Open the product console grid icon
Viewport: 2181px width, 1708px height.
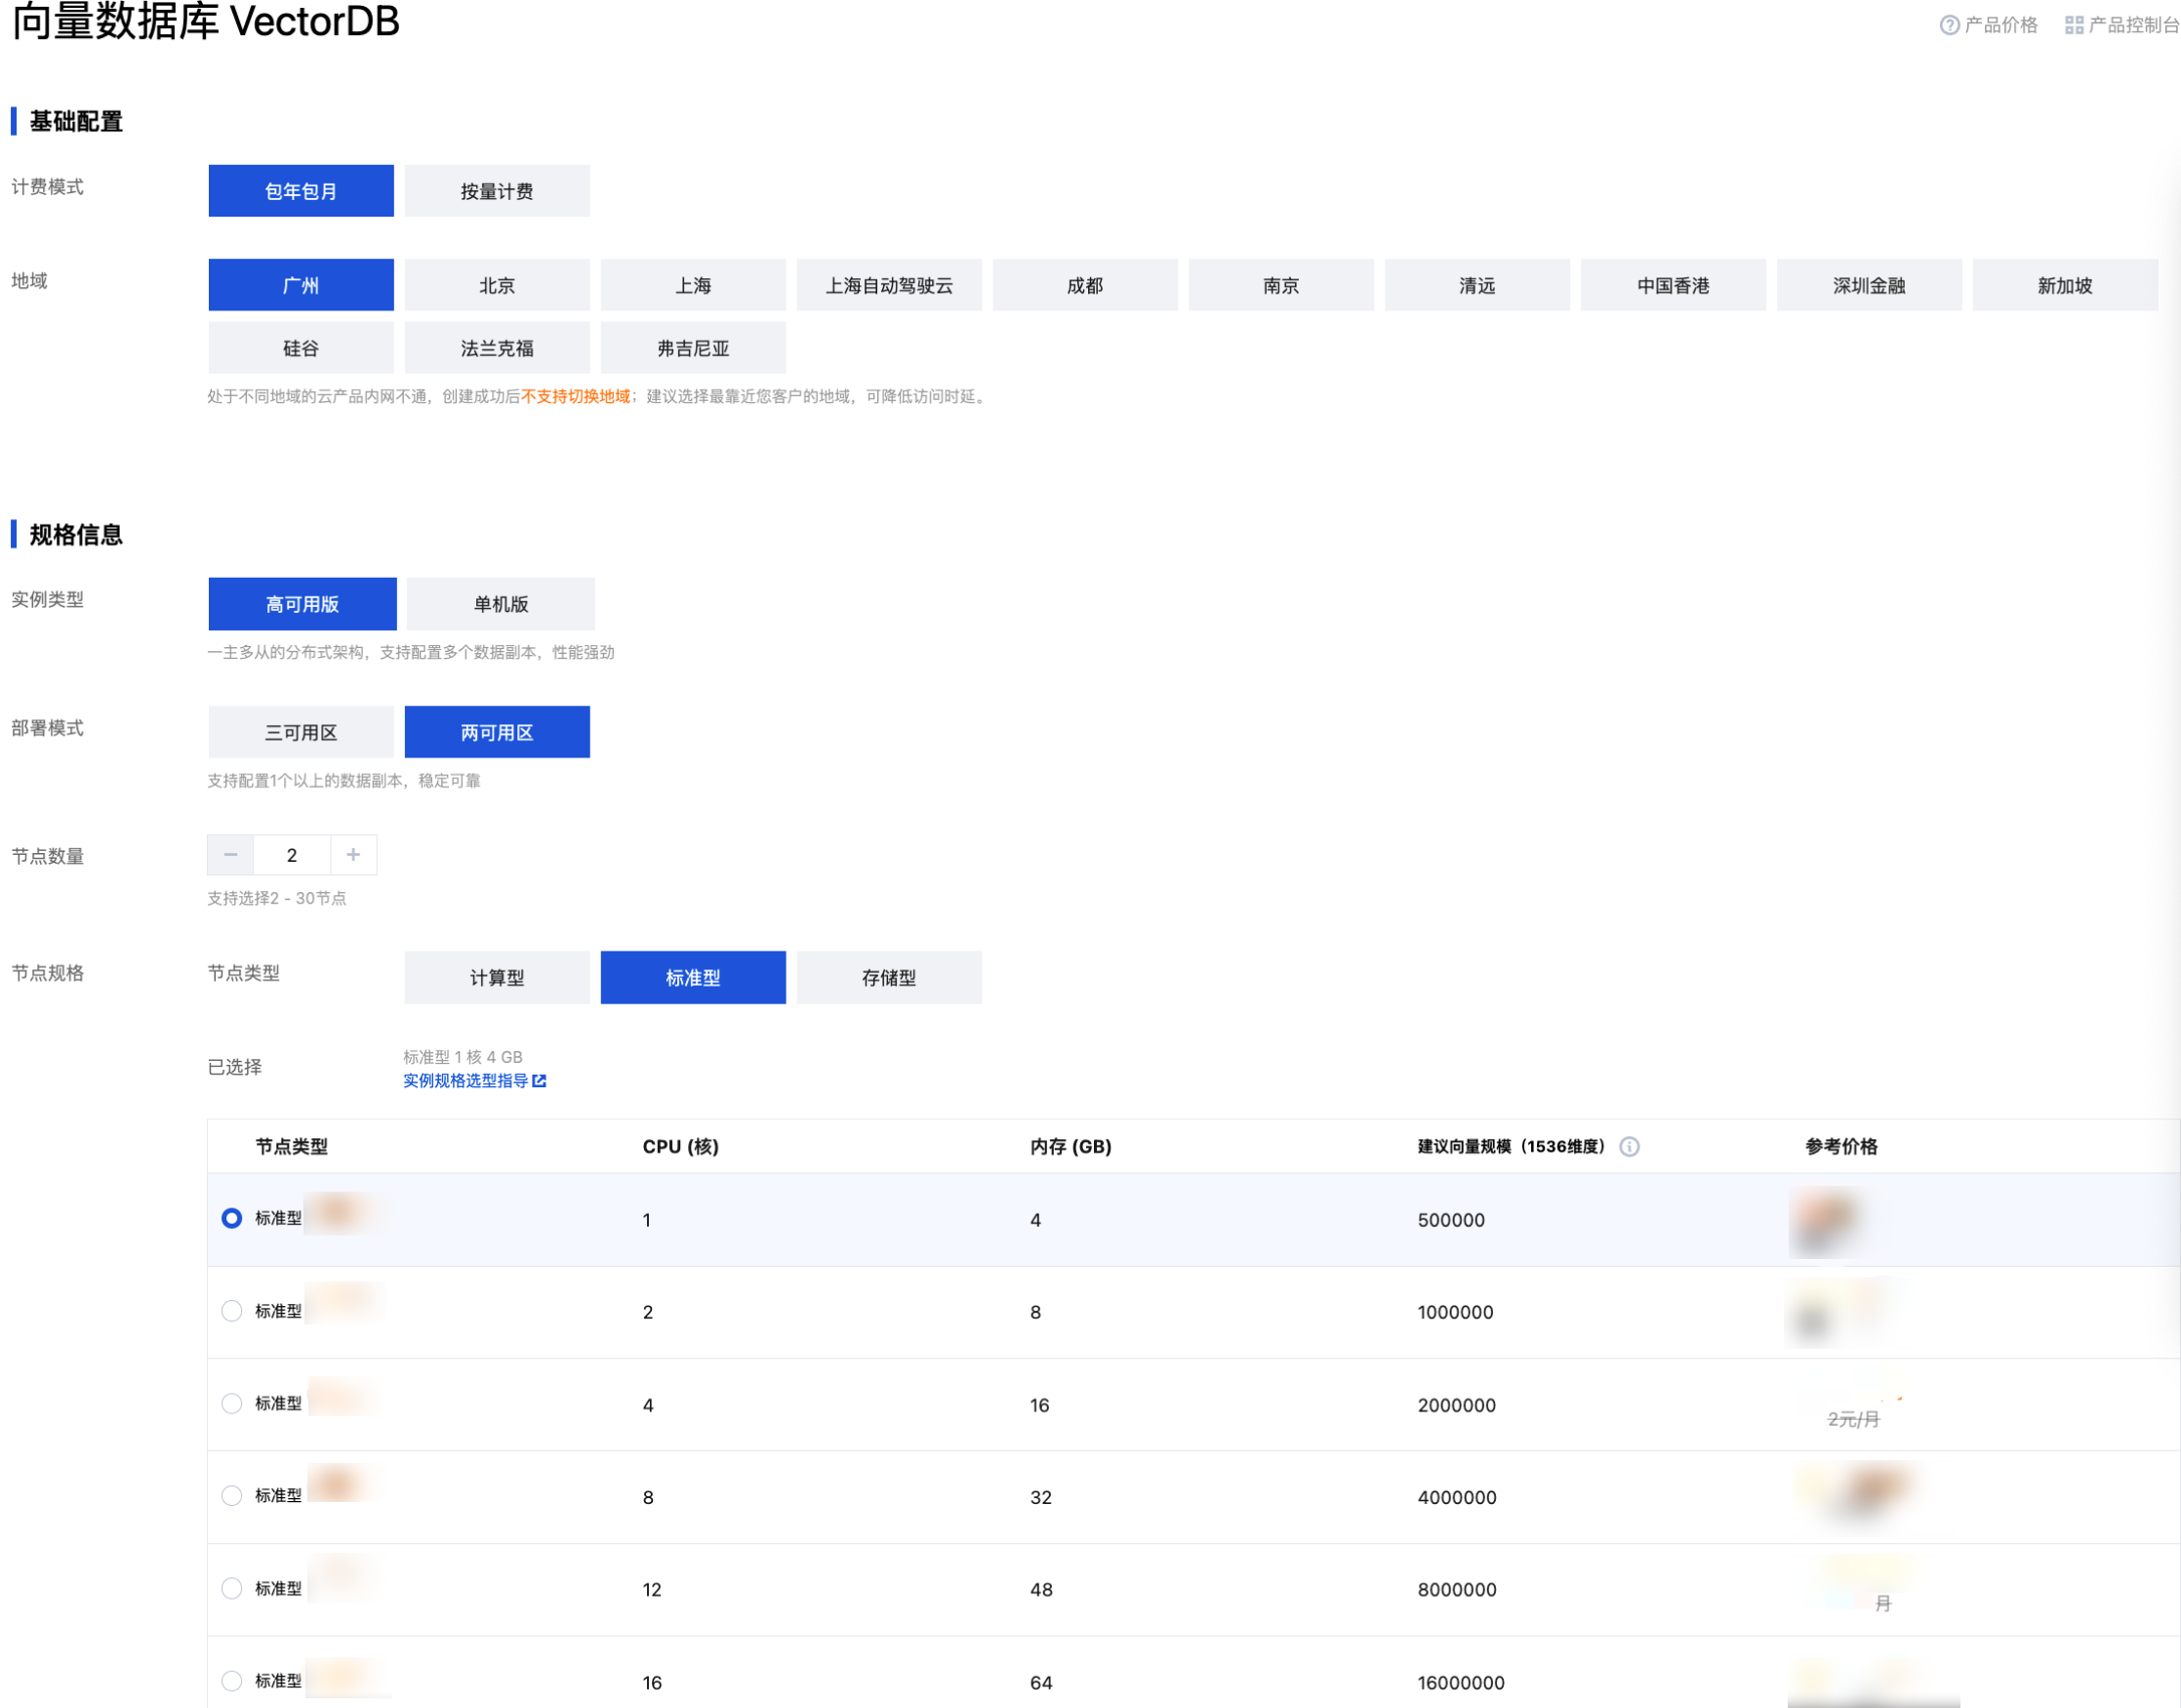(2073, 25)
